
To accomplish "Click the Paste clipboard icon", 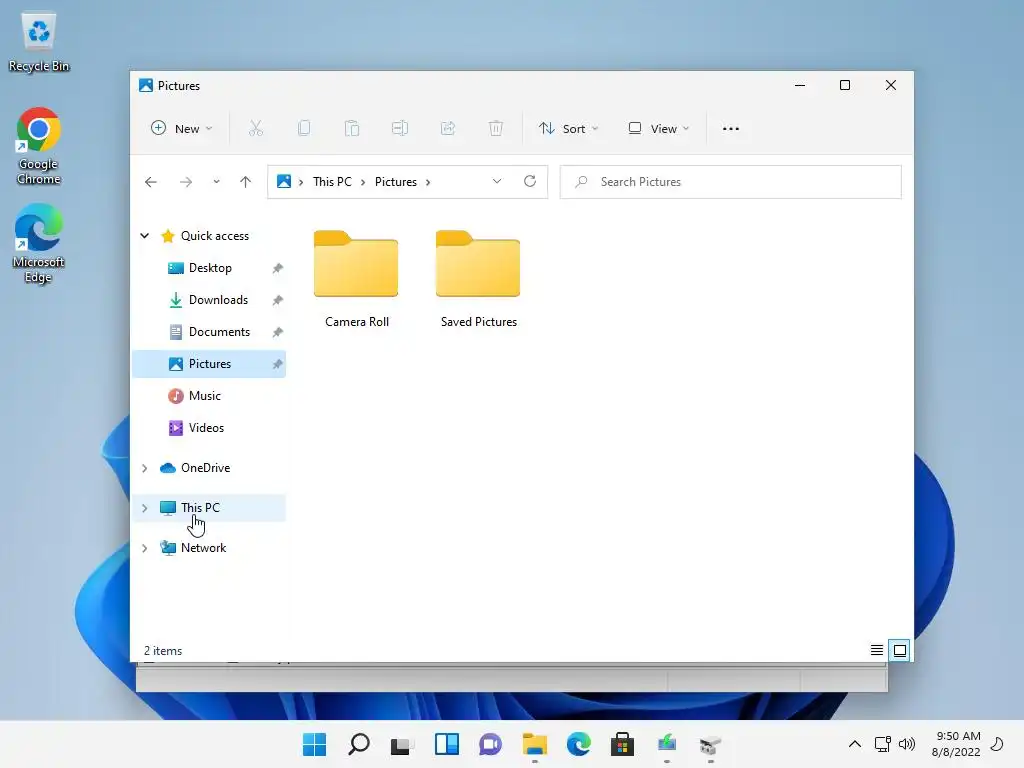I will (352, 129).
